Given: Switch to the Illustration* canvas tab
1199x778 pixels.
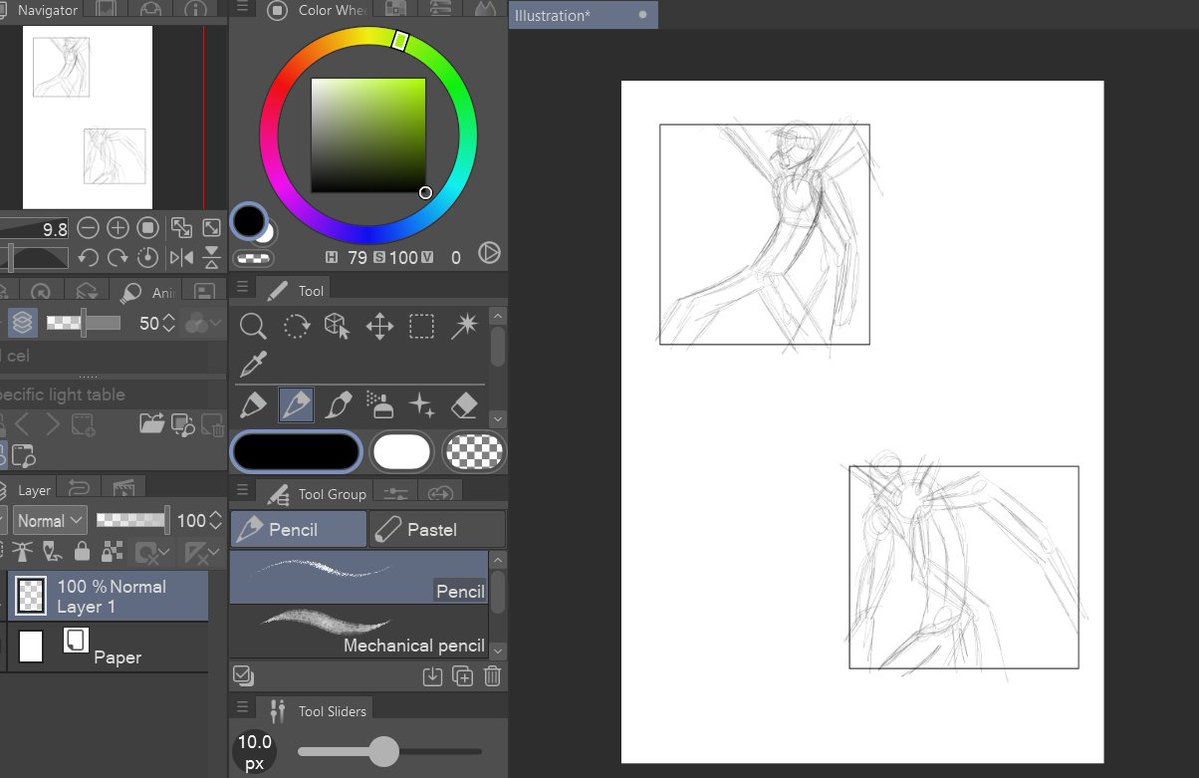Looking at the screenshot, I should tap(583, 15).
